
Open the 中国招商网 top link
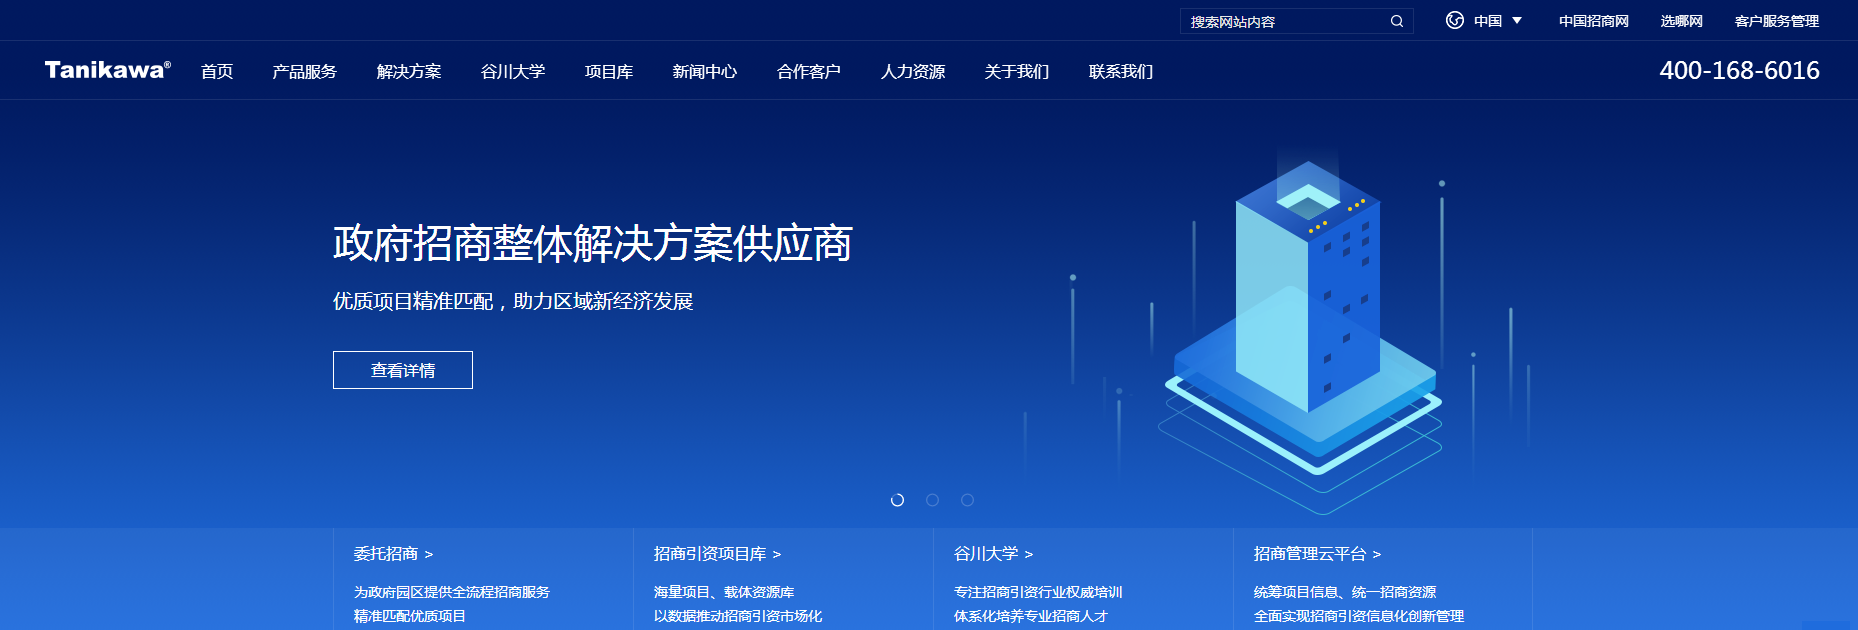tap(1593, 21)
